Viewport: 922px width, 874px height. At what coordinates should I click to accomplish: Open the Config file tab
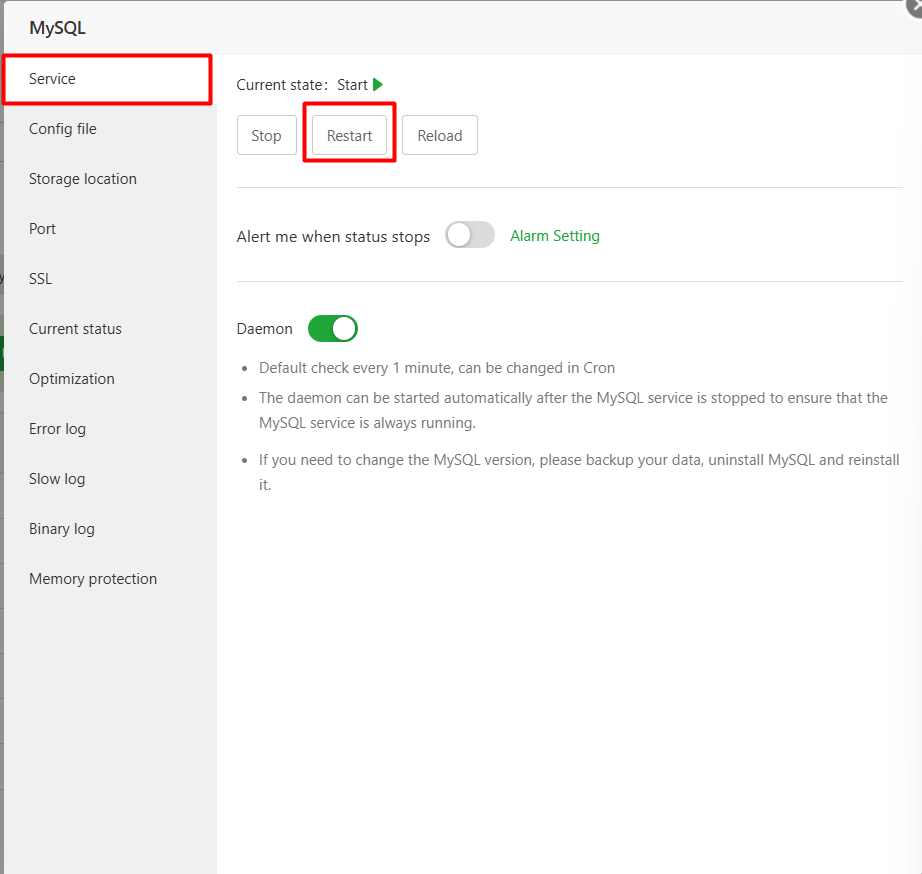pos(110,129)
